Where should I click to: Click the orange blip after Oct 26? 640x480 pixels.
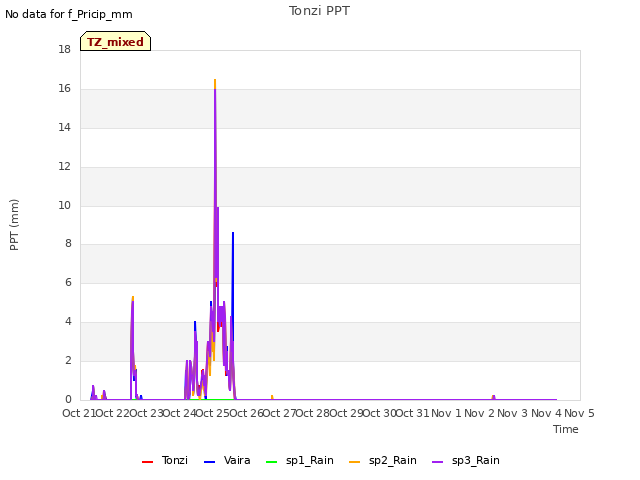pos(272,397)
